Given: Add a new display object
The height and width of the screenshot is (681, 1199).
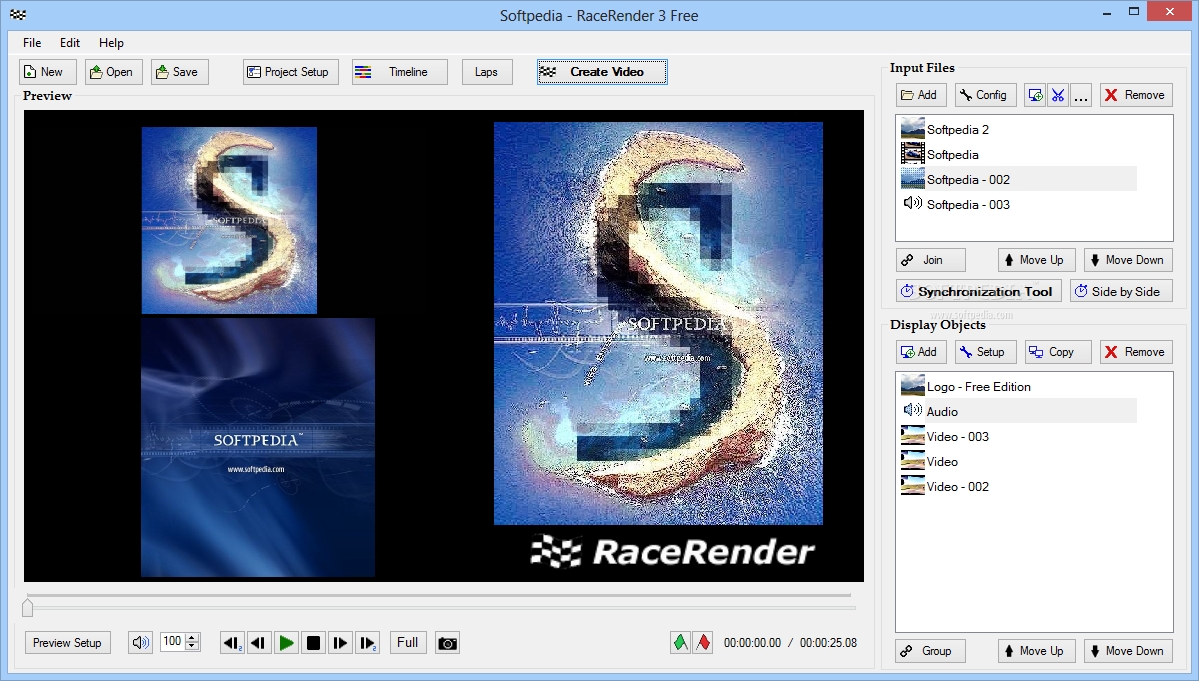Looking at the screenshot, I should (x=921, y=352).
